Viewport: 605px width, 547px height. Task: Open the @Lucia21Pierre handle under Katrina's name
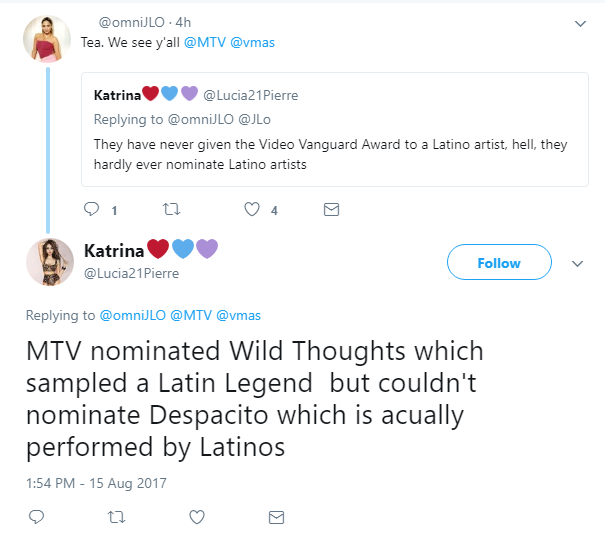coord(132,274)
